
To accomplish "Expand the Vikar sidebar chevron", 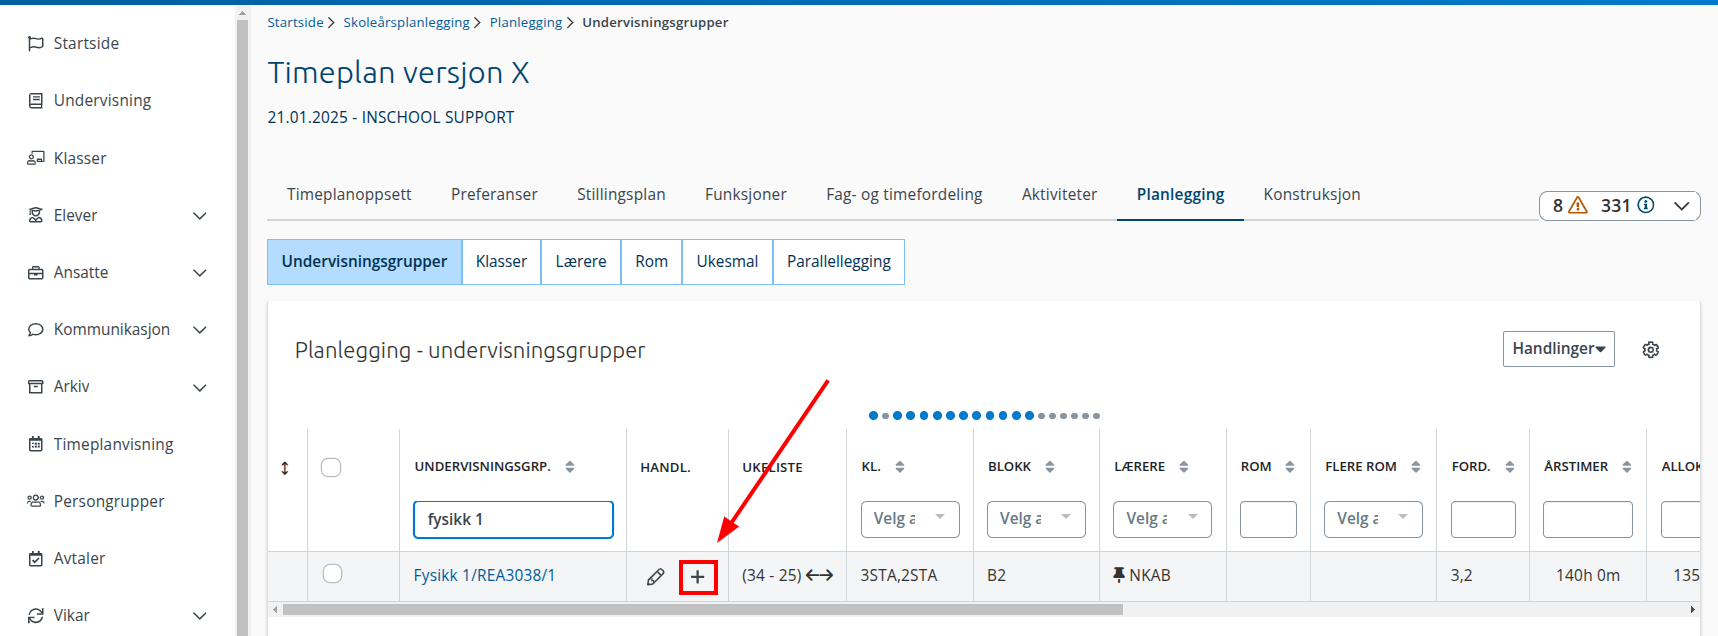I will tap(200, 616).
